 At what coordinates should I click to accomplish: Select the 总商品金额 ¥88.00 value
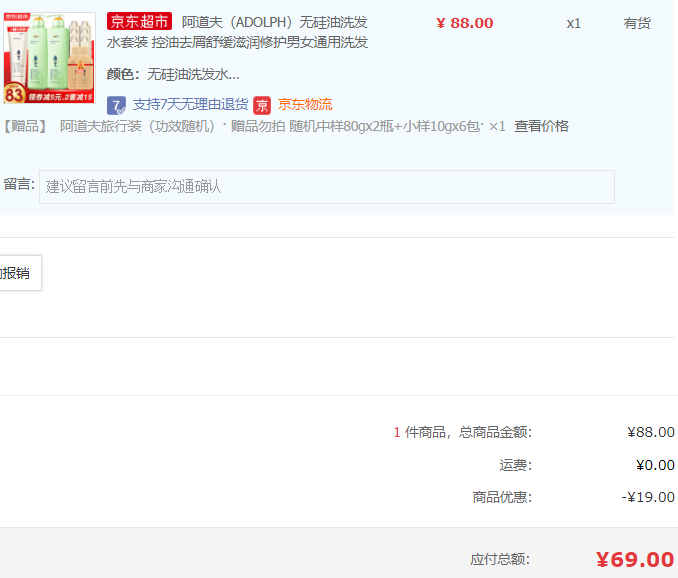651,432
